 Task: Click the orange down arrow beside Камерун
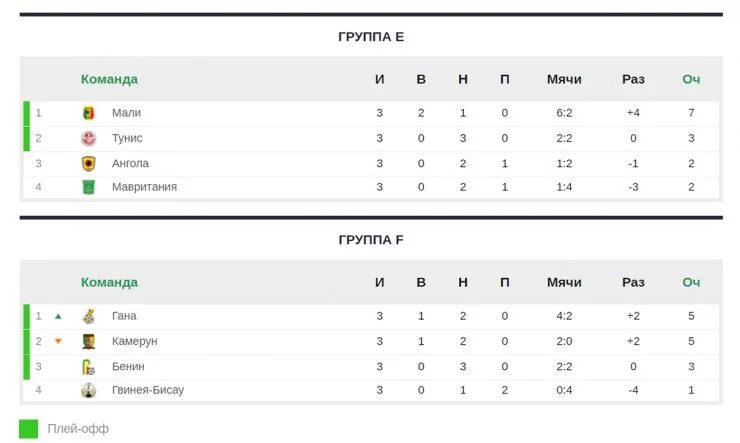(x=58, y=341)
